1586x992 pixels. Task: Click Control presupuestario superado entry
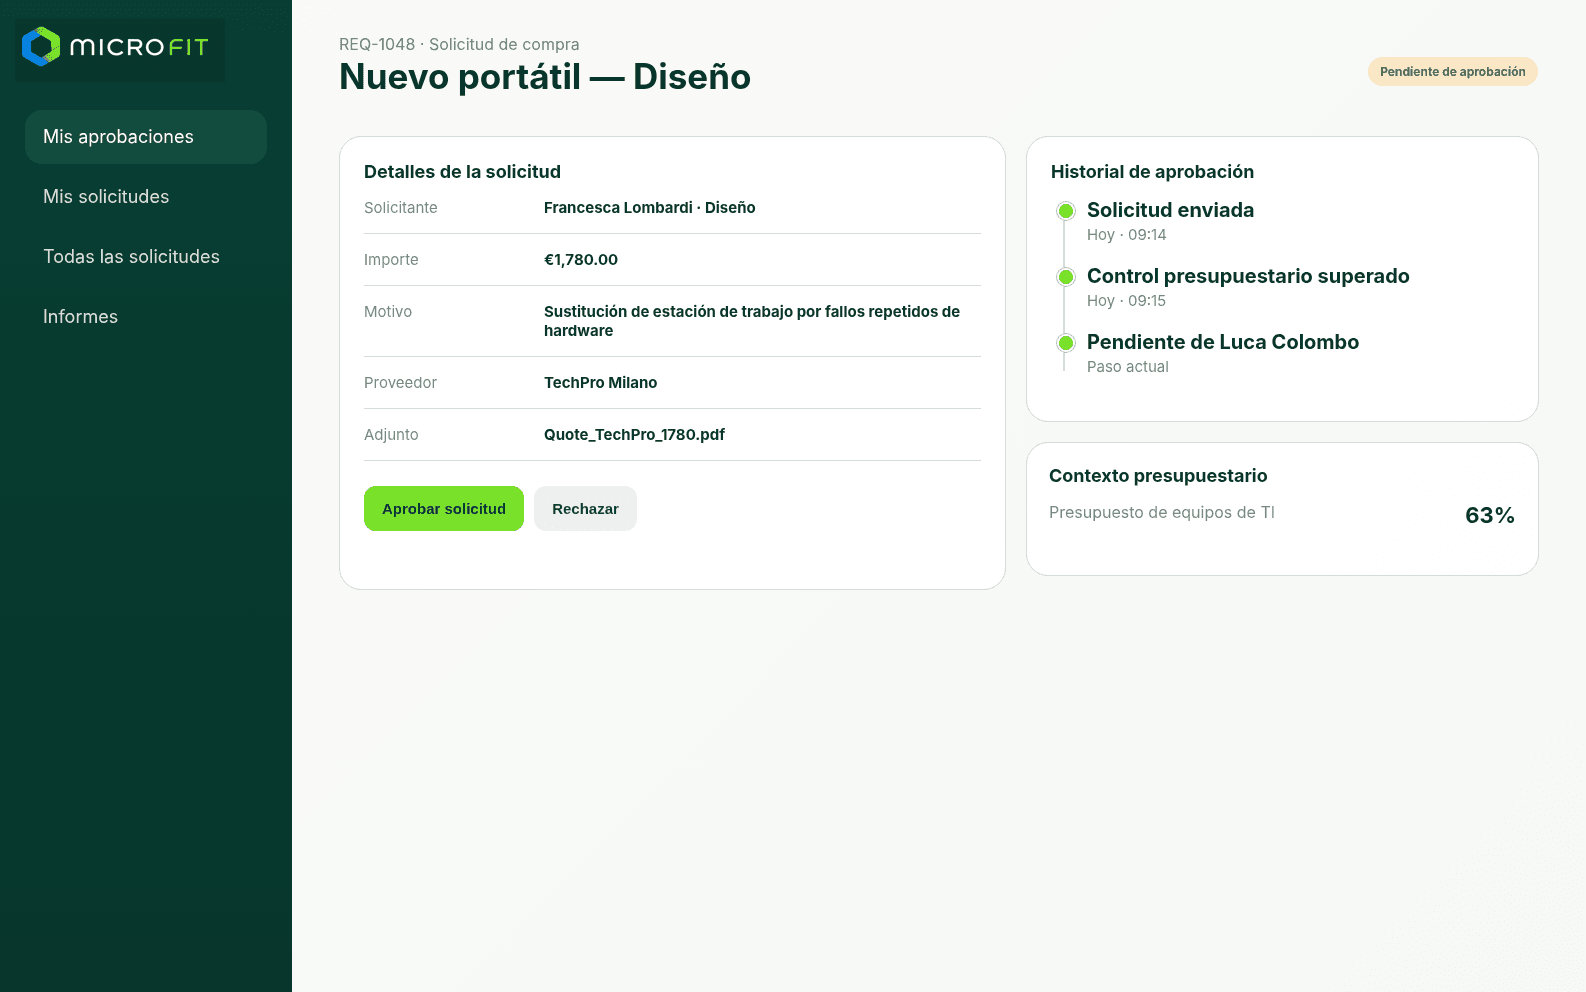pos(1248,276)
